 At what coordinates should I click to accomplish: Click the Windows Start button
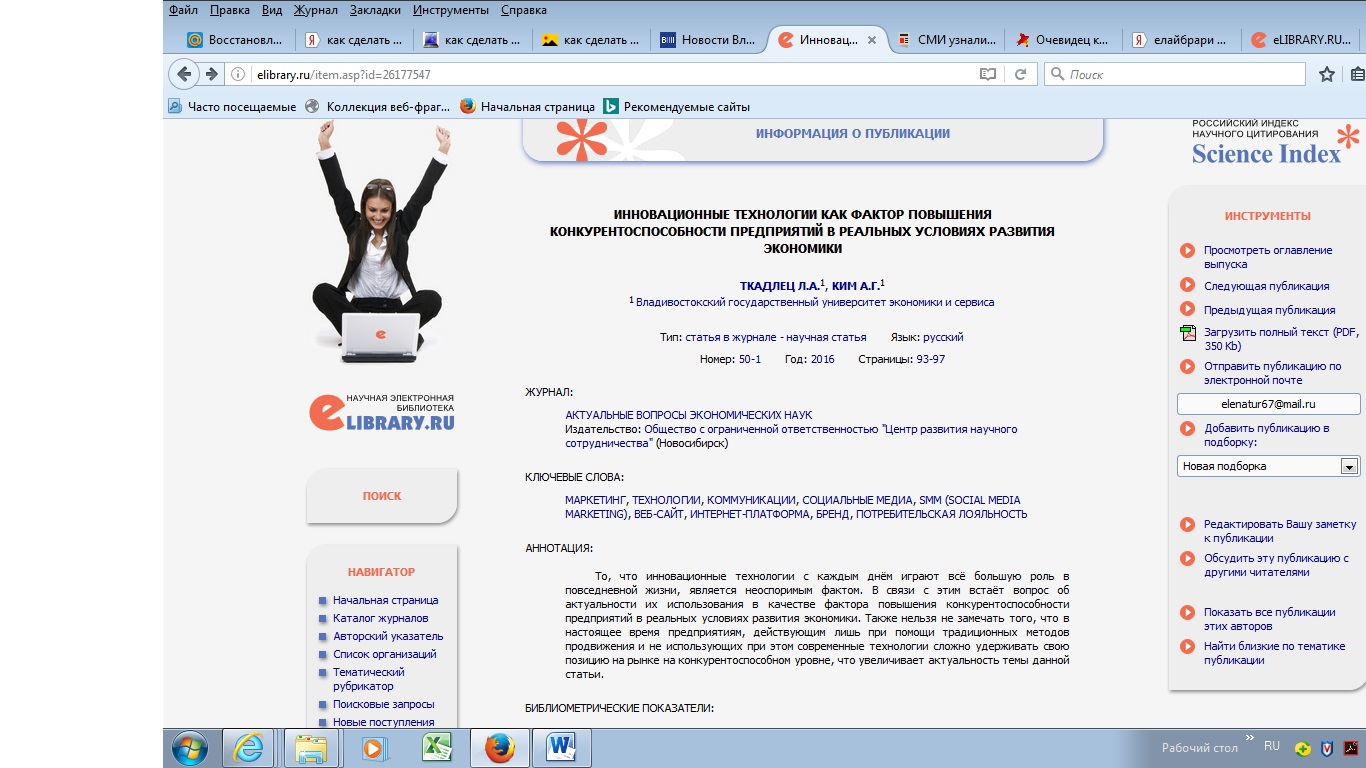pyautogui.click(x=189, y=747)
